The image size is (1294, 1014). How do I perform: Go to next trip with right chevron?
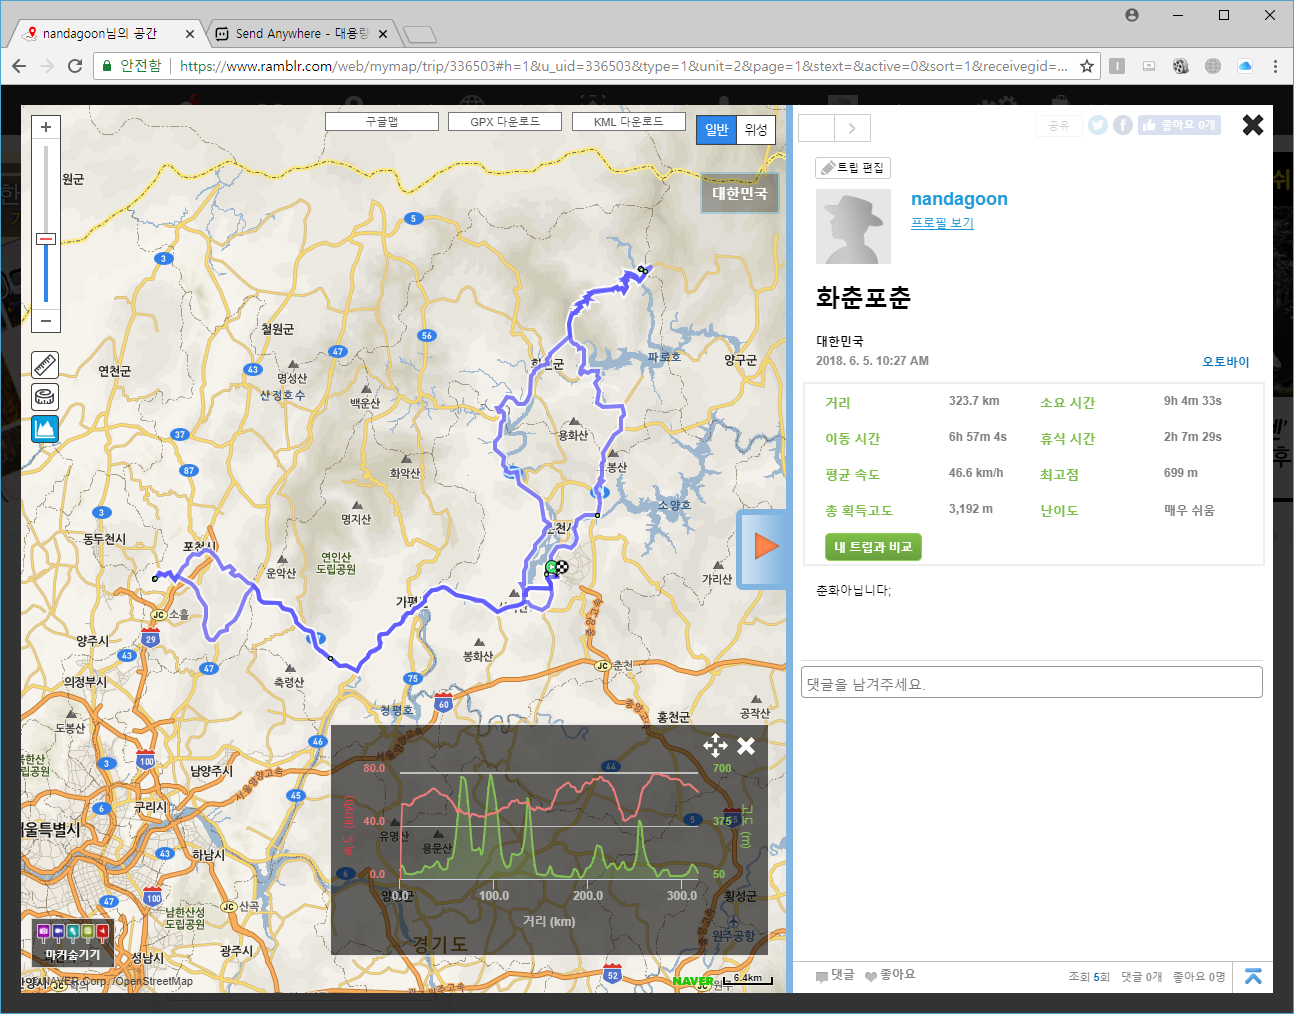852,128
